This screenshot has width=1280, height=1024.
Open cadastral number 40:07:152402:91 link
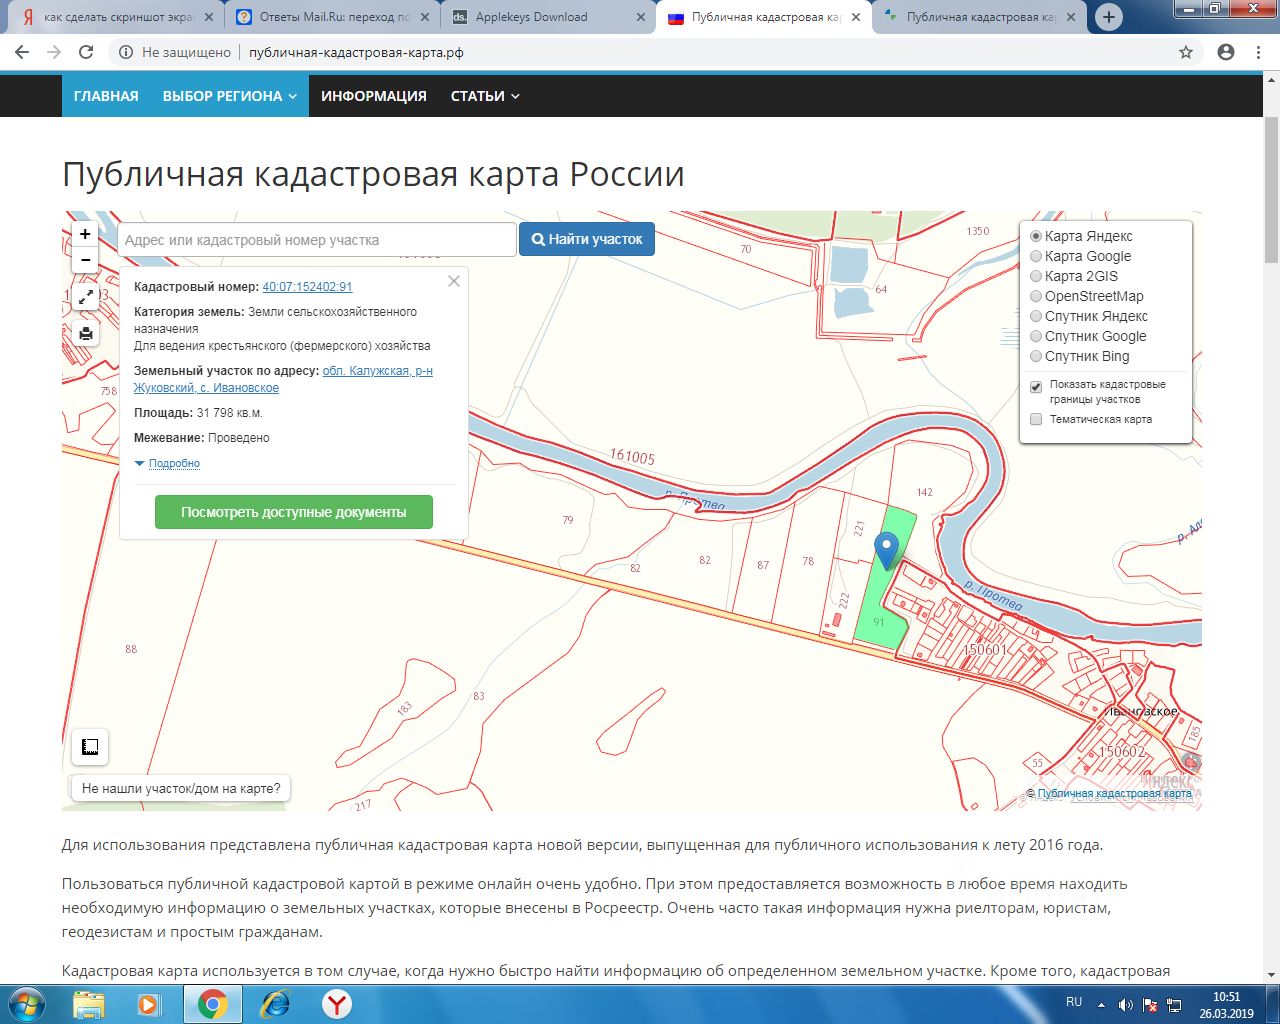tap(307, 287)
